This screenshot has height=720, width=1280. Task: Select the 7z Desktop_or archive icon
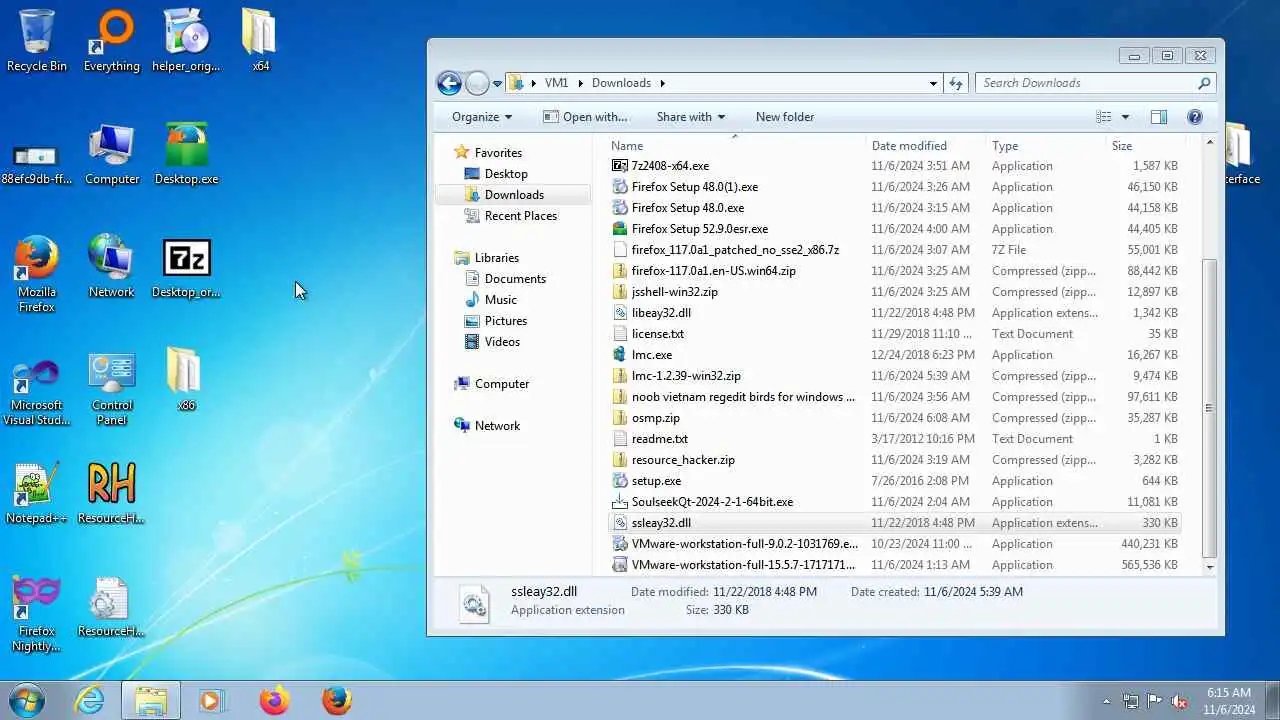[186, 267]
